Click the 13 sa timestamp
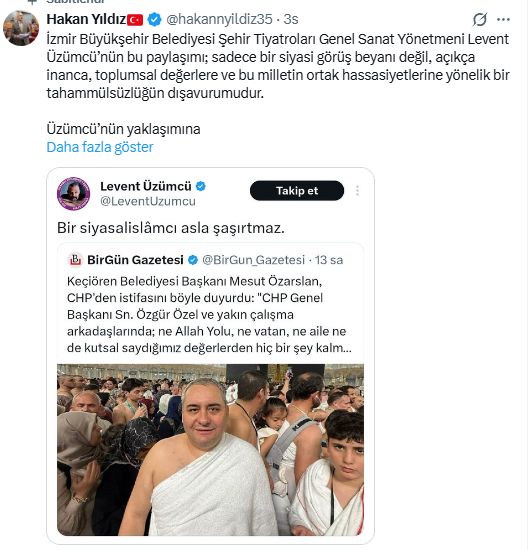 pos(329,260)
